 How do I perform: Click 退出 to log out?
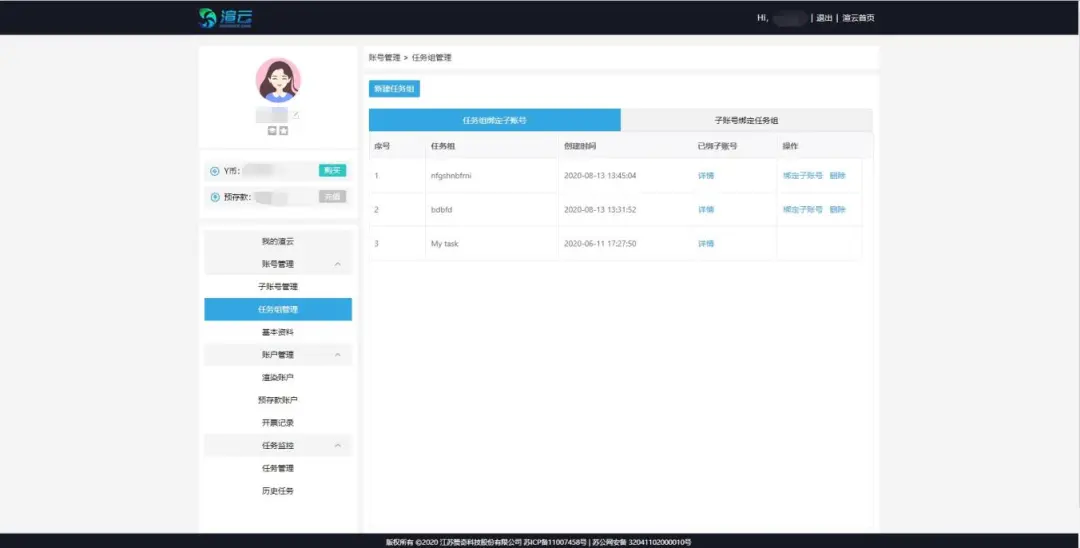(x=824, y=18)
